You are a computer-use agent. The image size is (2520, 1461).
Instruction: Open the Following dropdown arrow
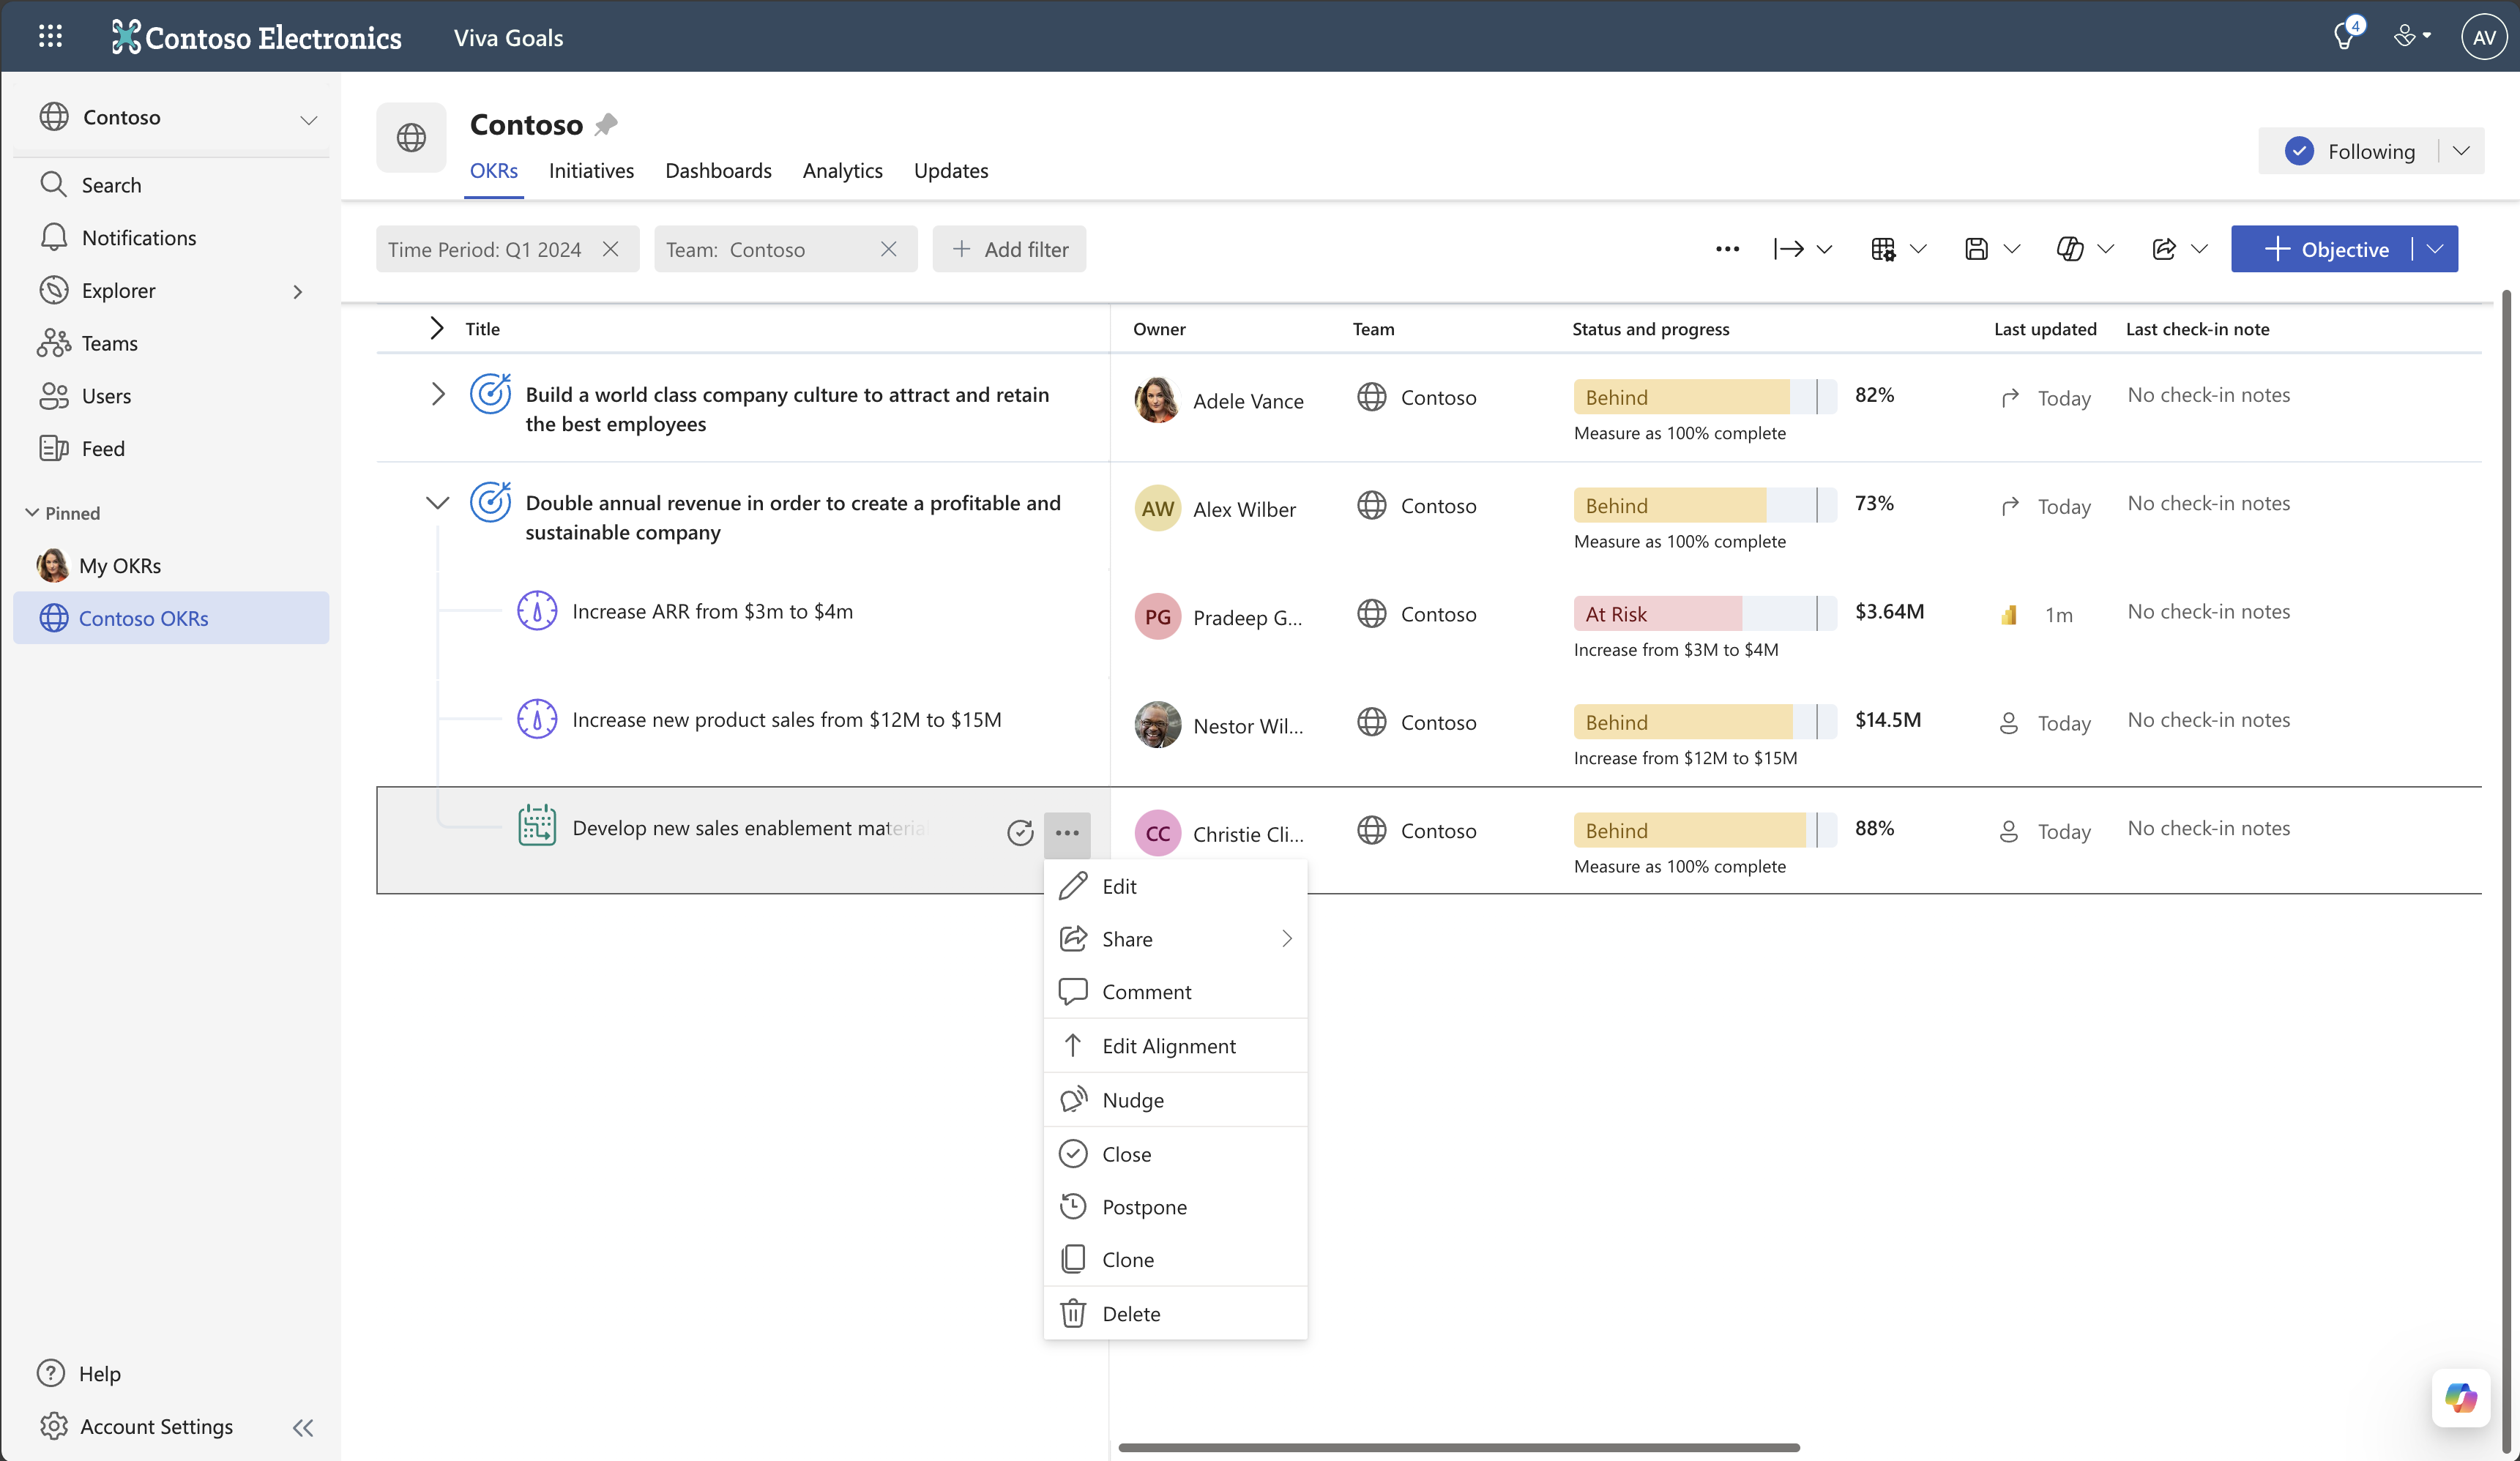(2462, 151)
